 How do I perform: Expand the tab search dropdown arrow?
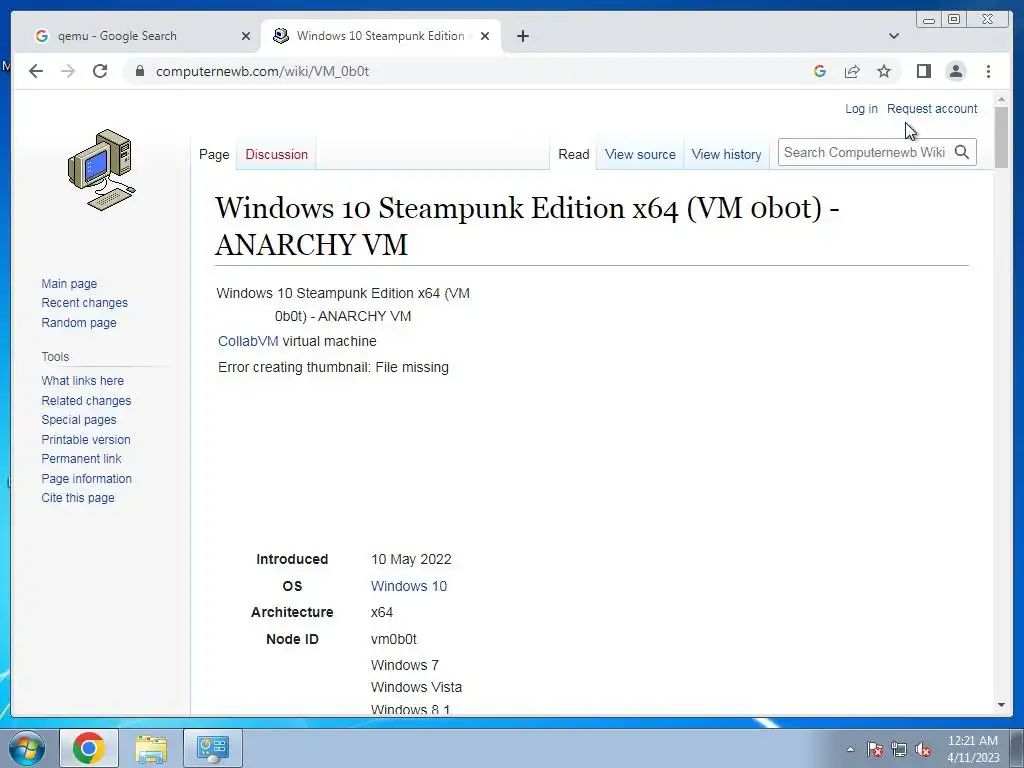point(893,36)
